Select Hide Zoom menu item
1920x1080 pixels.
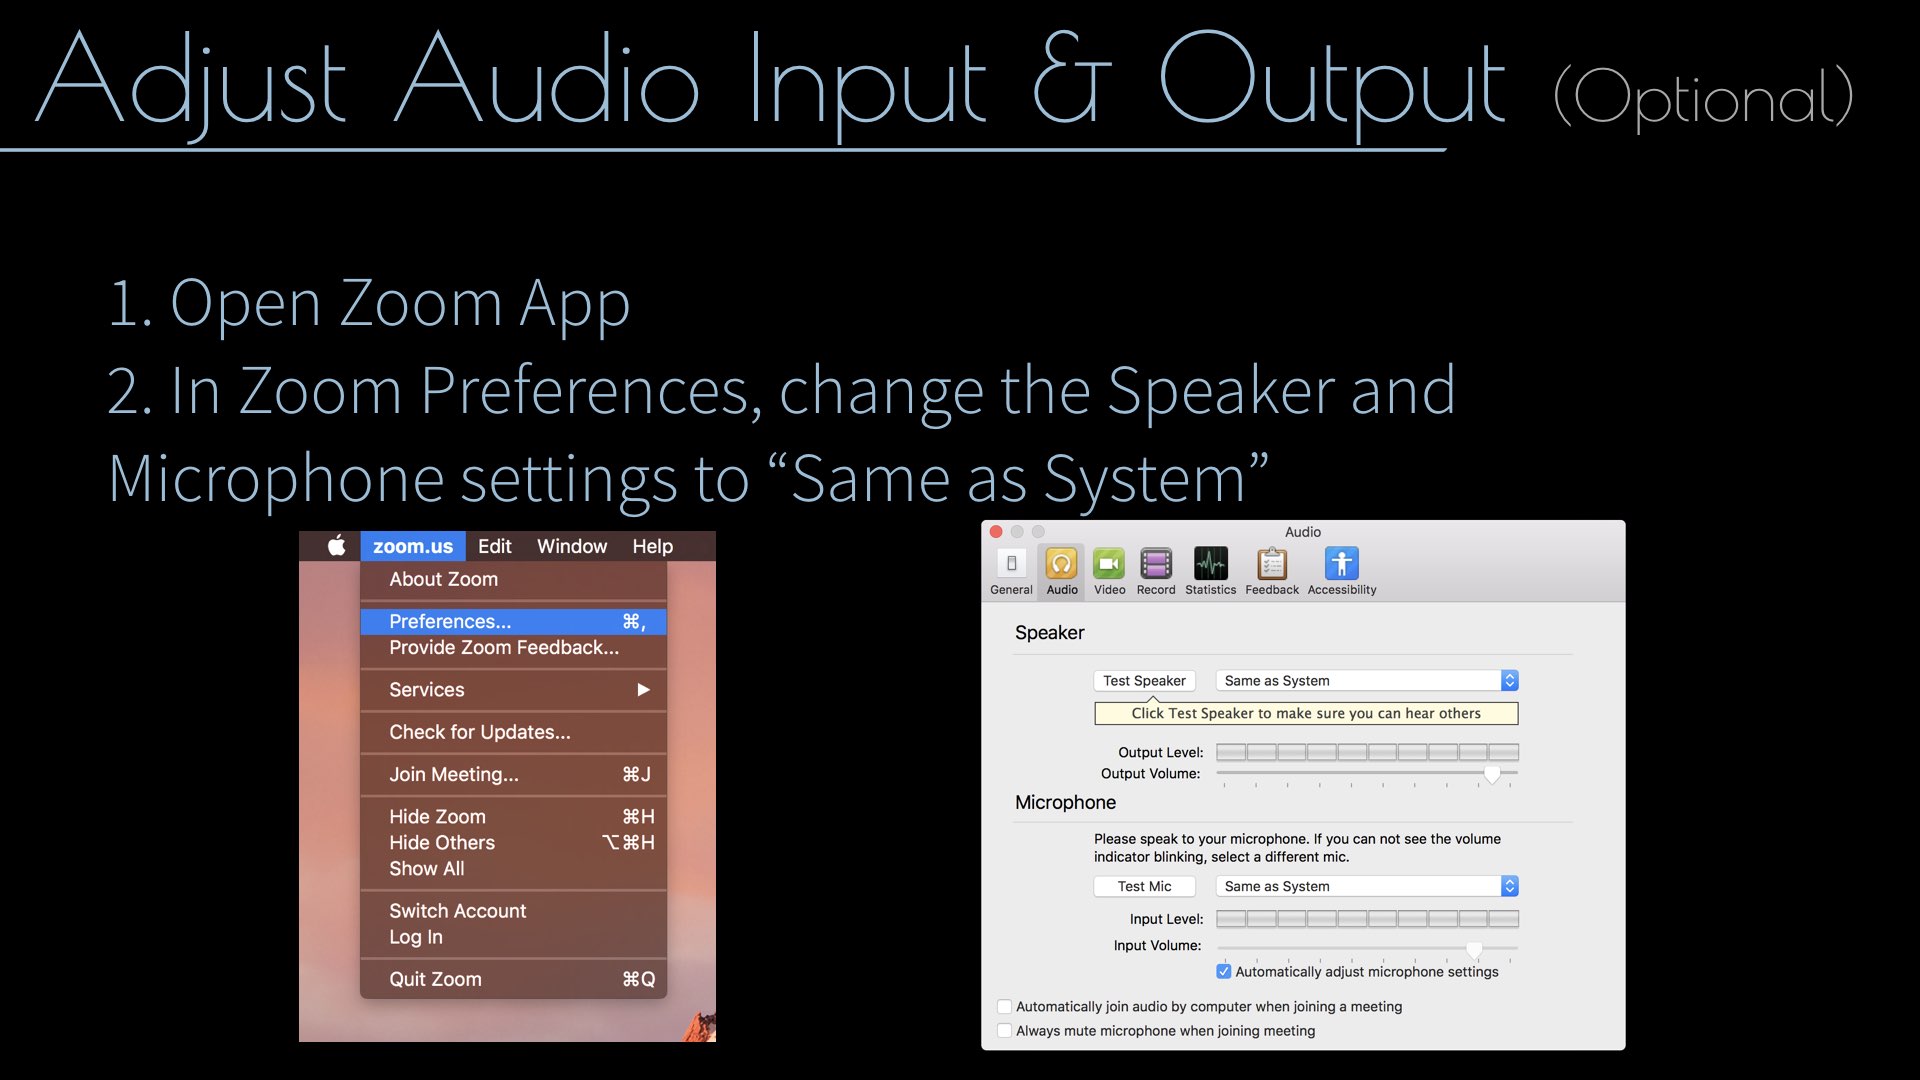[x=513, y=817]
